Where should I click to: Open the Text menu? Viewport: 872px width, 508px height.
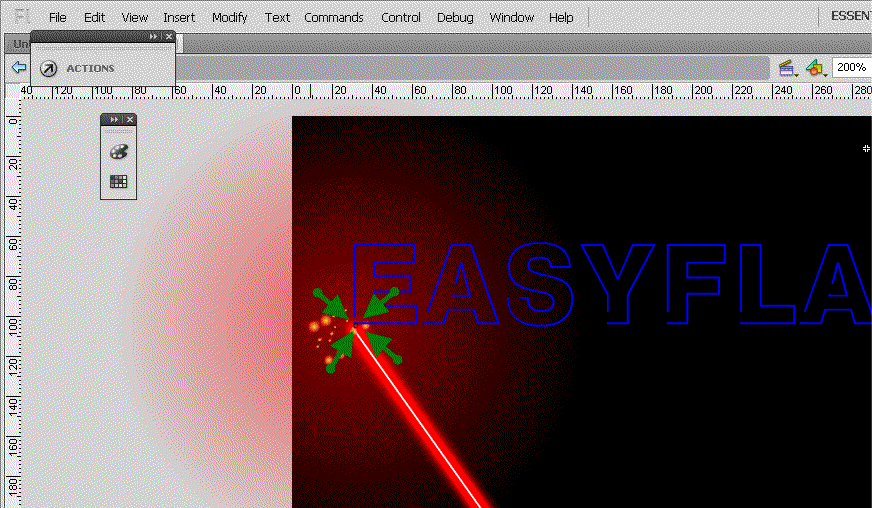(277, 17)
